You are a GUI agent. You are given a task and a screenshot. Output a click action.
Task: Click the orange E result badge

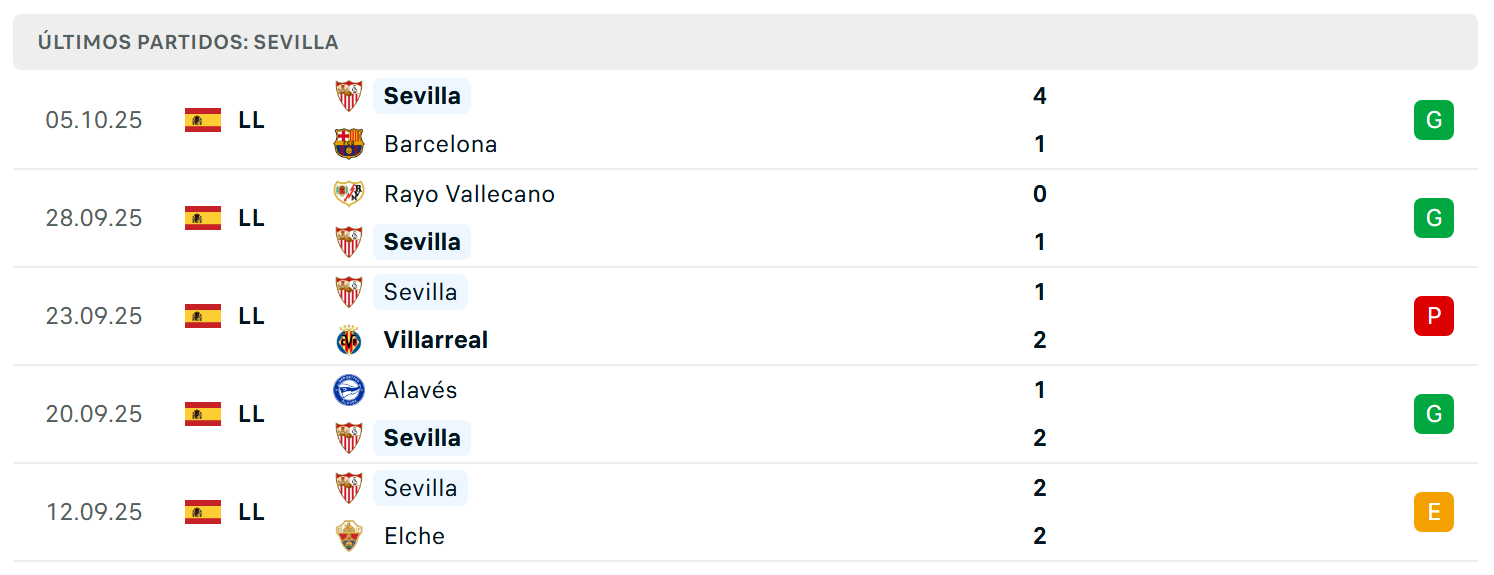tap(1433, 512)
